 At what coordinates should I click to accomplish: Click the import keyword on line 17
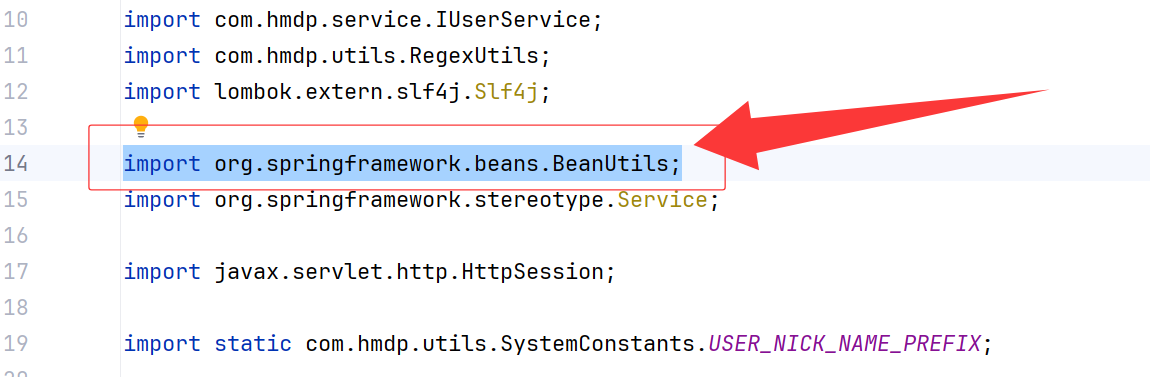161,272
